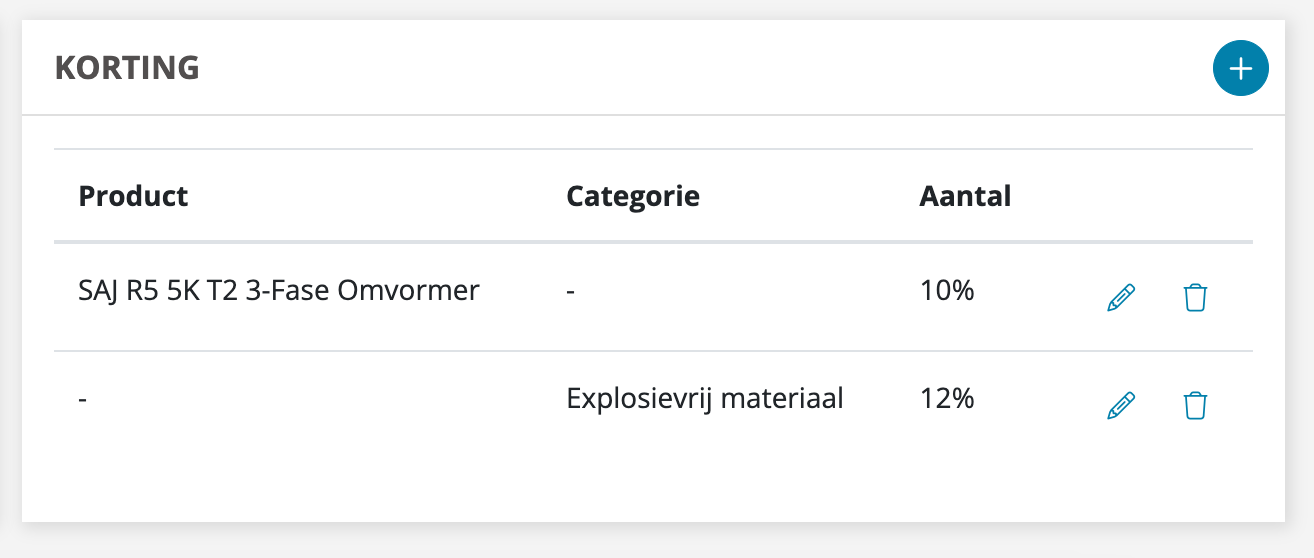Edit the SAJ R5 5K T2 discount row
This screenshot has width=1314, height=558.
click(x=1122, y=297)
